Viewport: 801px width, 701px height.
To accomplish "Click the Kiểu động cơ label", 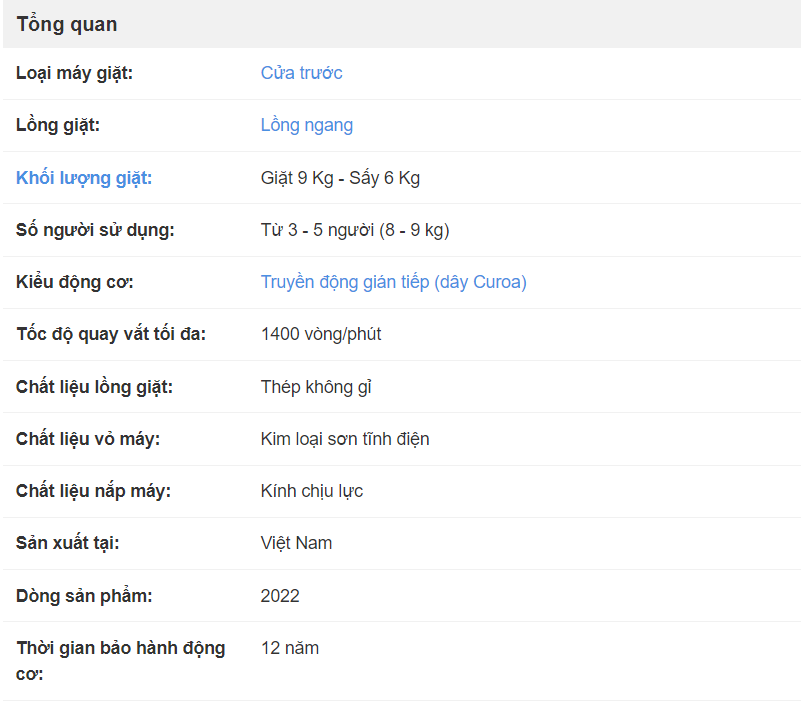I will [75, 282].
